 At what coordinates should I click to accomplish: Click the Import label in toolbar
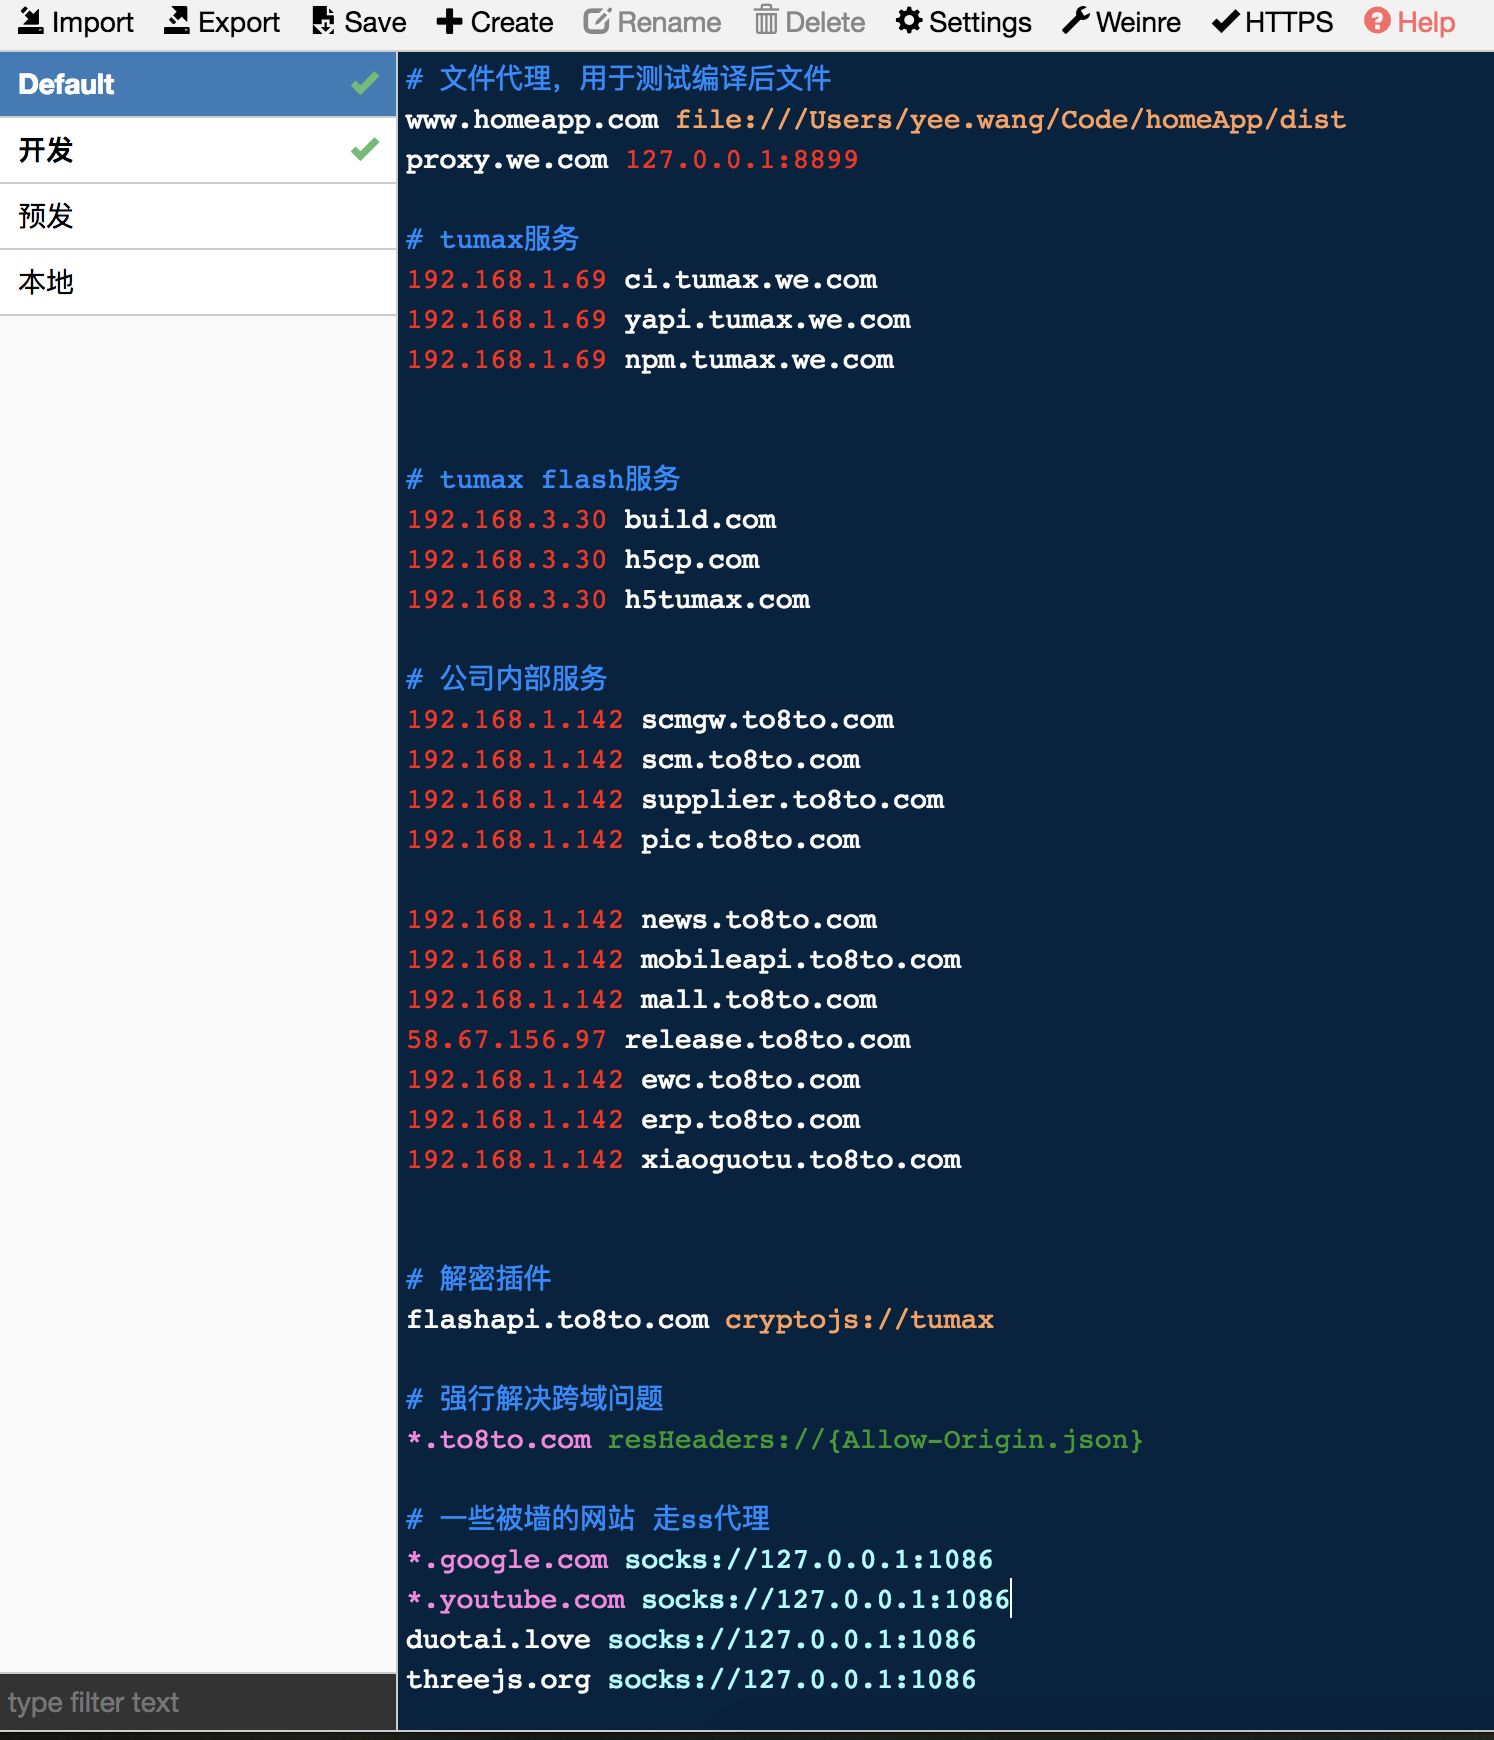[x=92, y=22]
